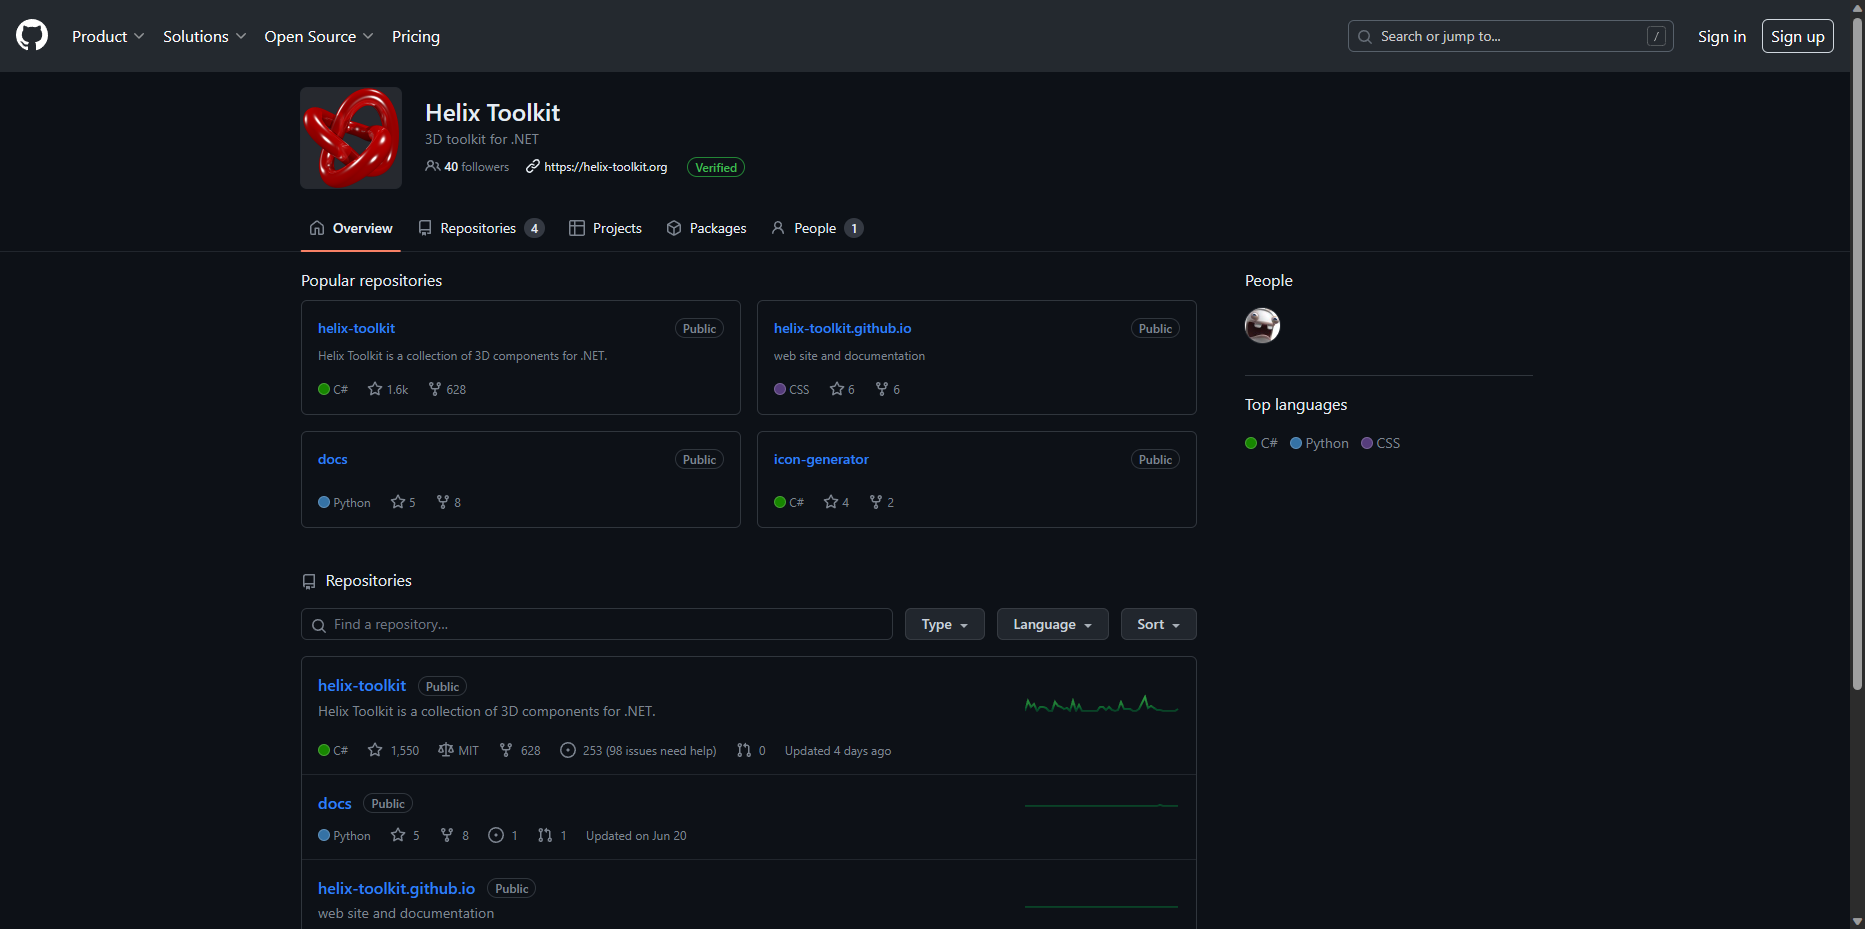Click the Sign up button
The height and width of the screenshot is (929, 1865).
1797,36
